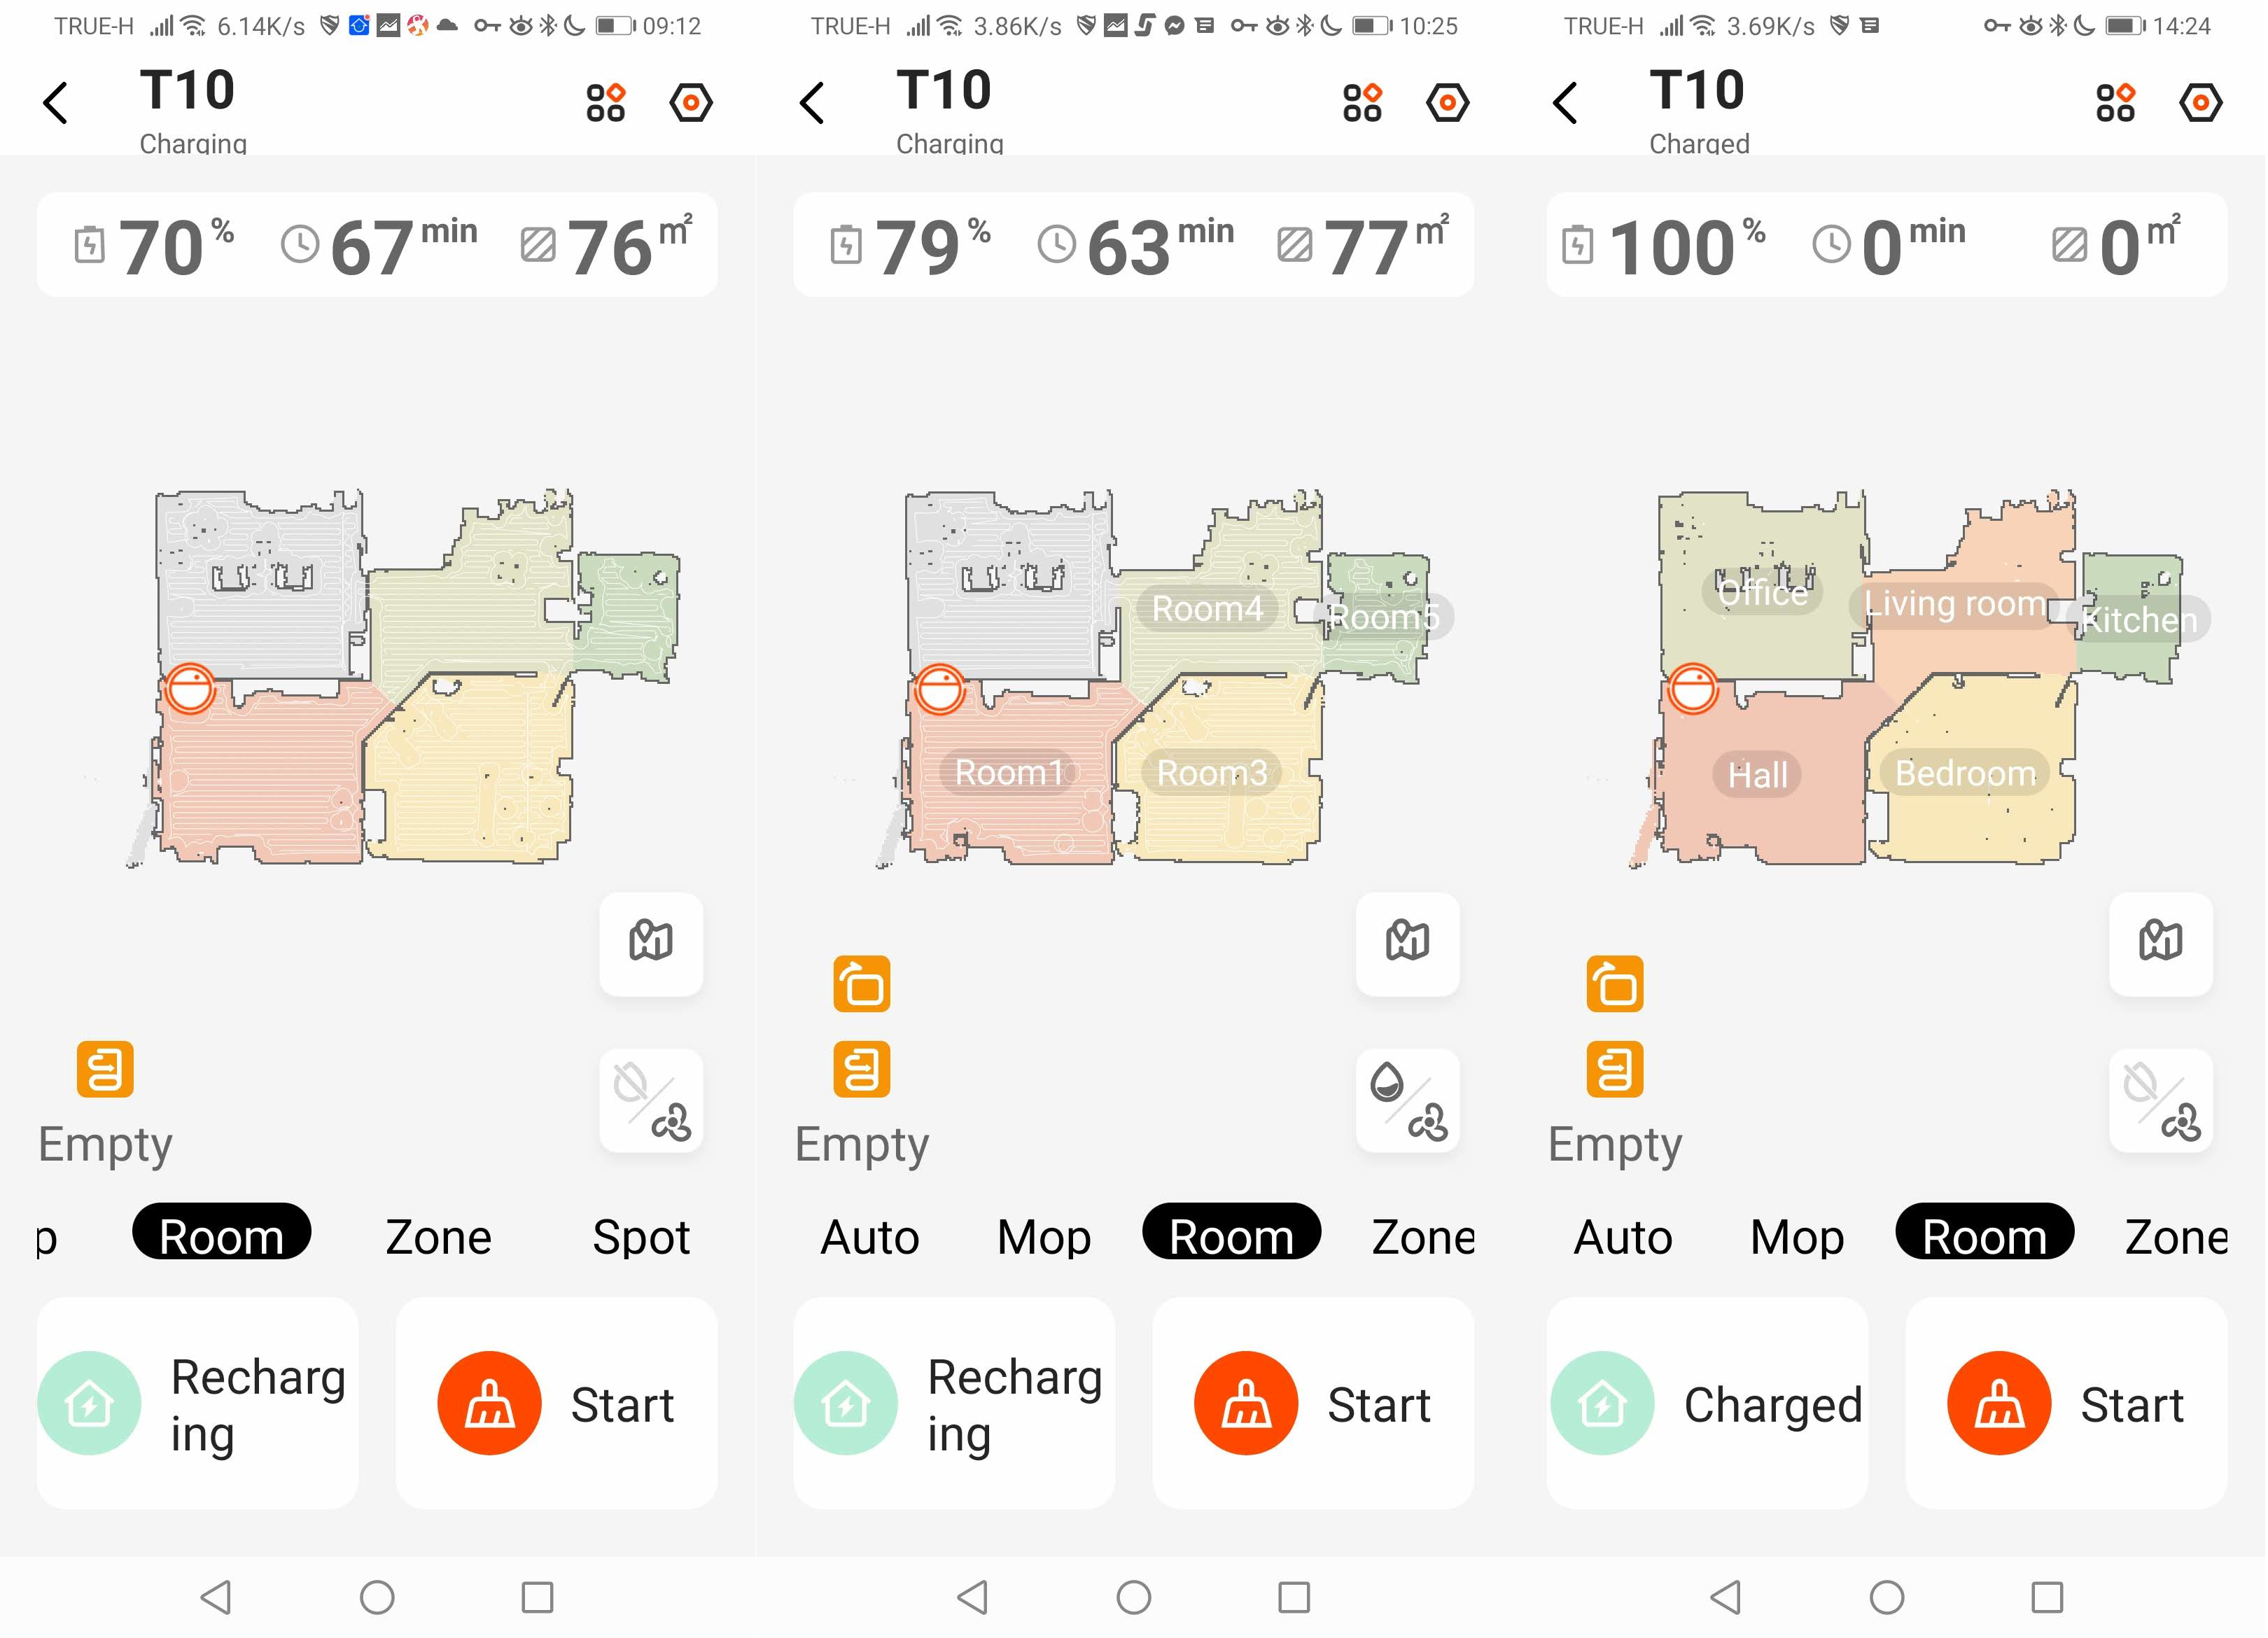Tap the orange rotate-square icon in the middle screen

tap(862, 984)
